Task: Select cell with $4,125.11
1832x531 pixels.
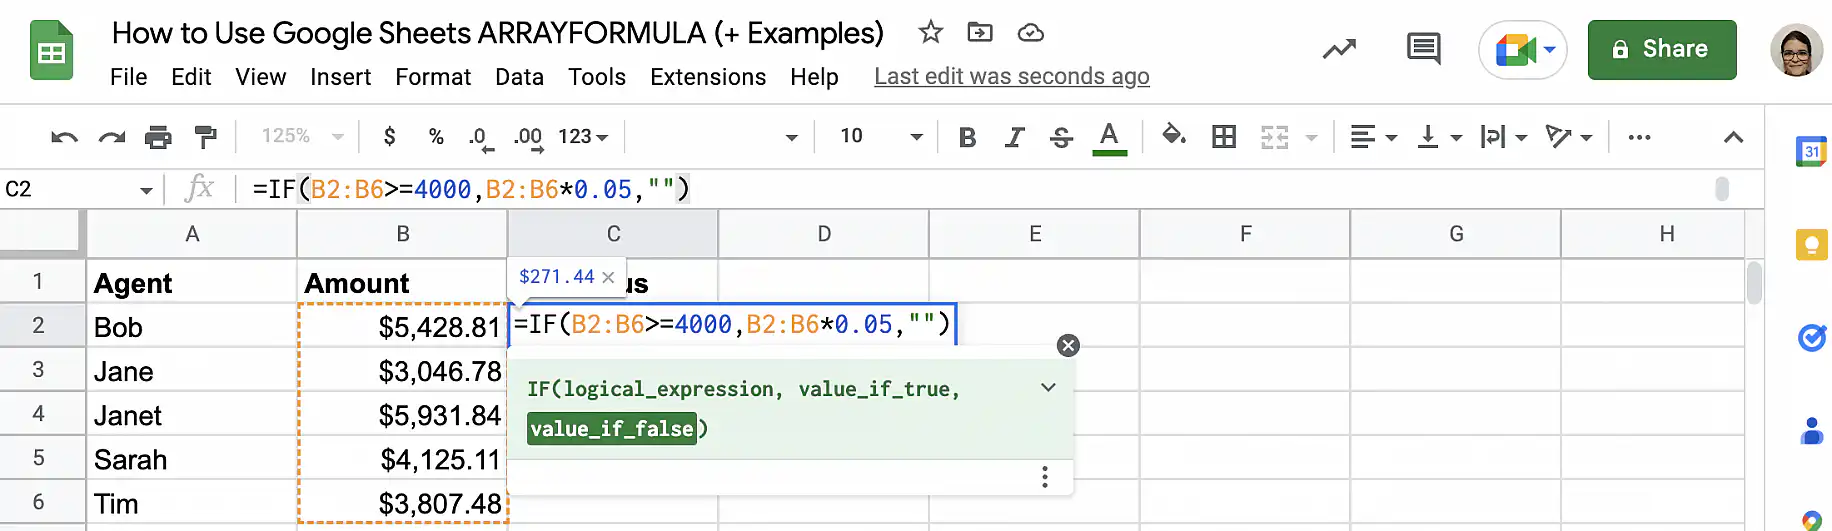Action: (402, 458)
